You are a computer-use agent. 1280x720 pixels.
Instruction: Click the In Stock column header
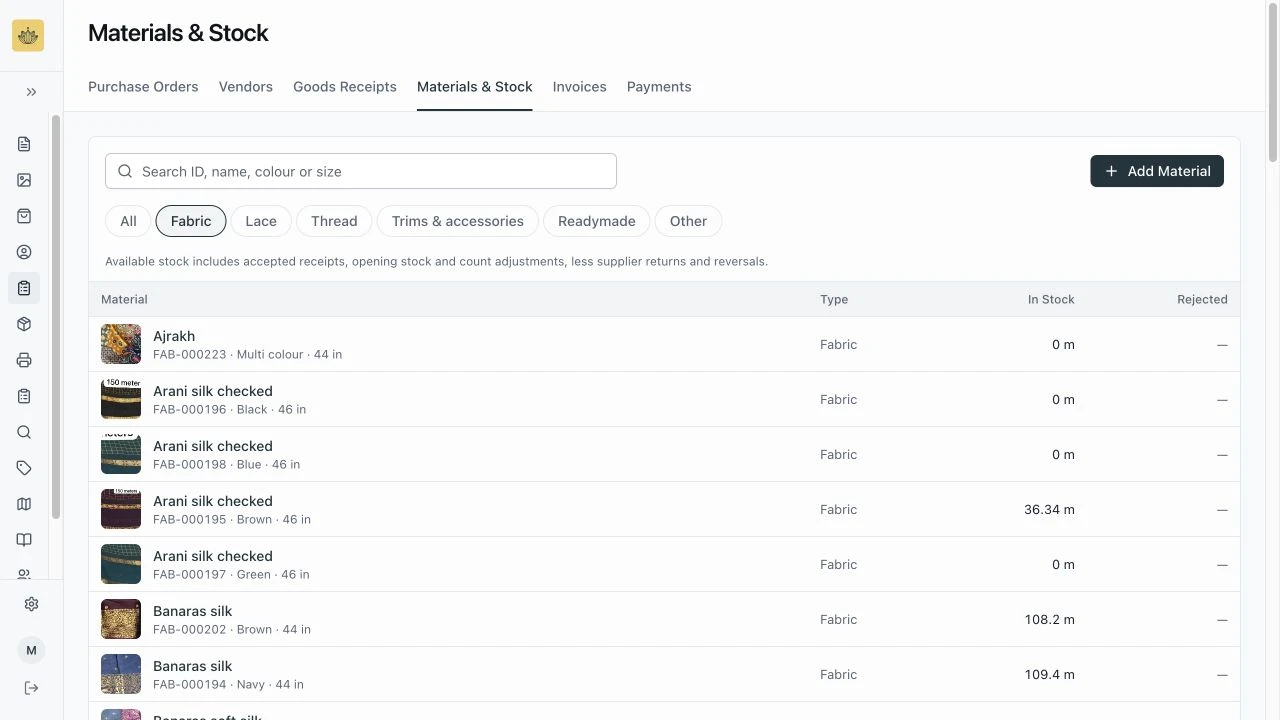1051,299
